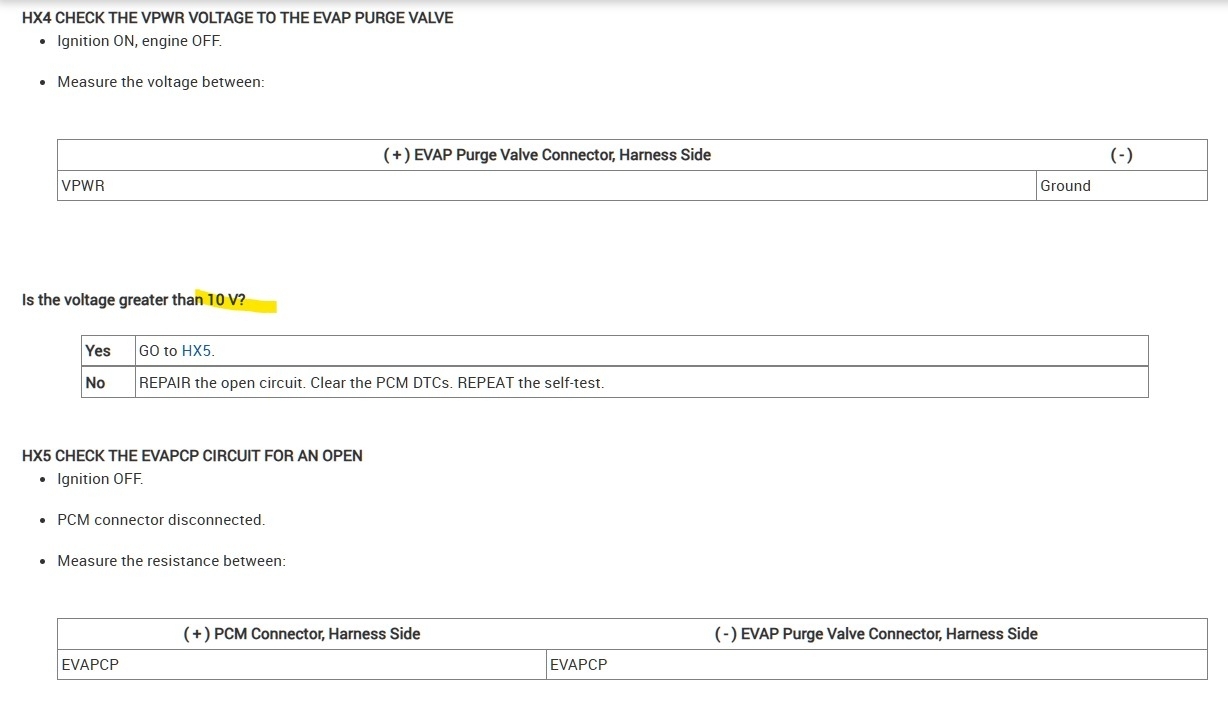Click the lone (-) column header in the voltage table
Viewport: 1228px width, 713px height.
coord(1121,155)
